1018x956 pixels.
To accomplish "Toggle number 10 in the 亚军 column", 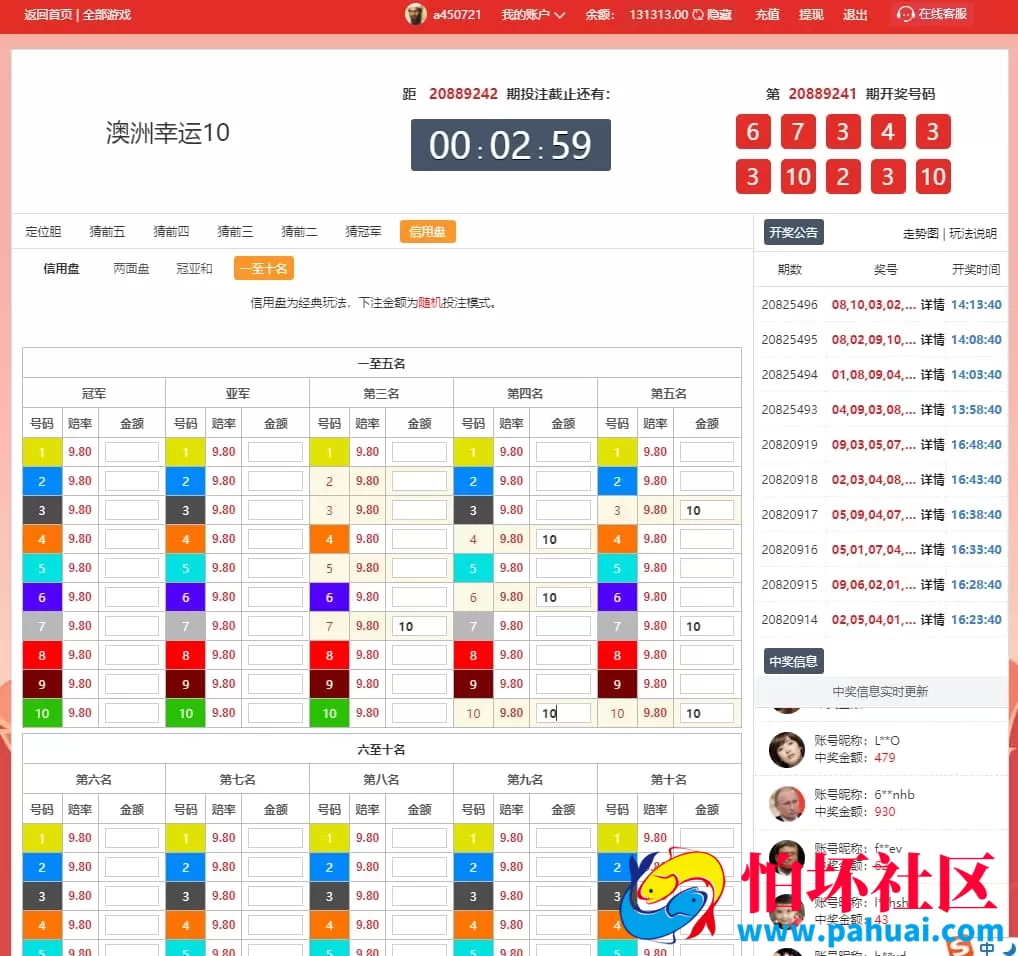I will [x=186, y=713].
